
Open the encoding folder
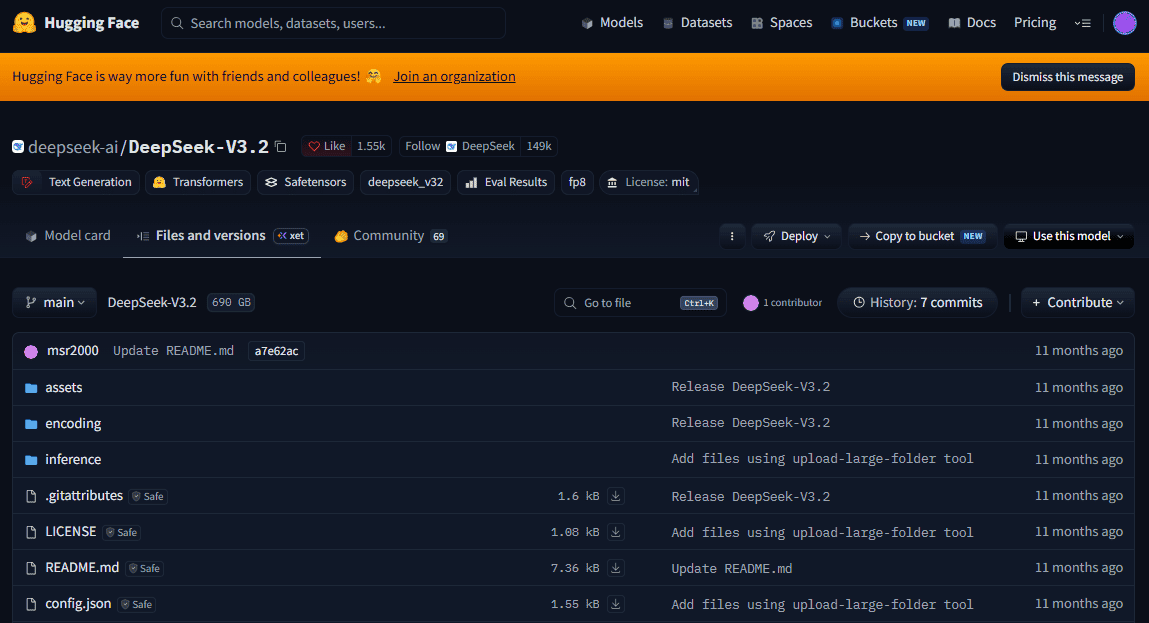pos(73,423)
